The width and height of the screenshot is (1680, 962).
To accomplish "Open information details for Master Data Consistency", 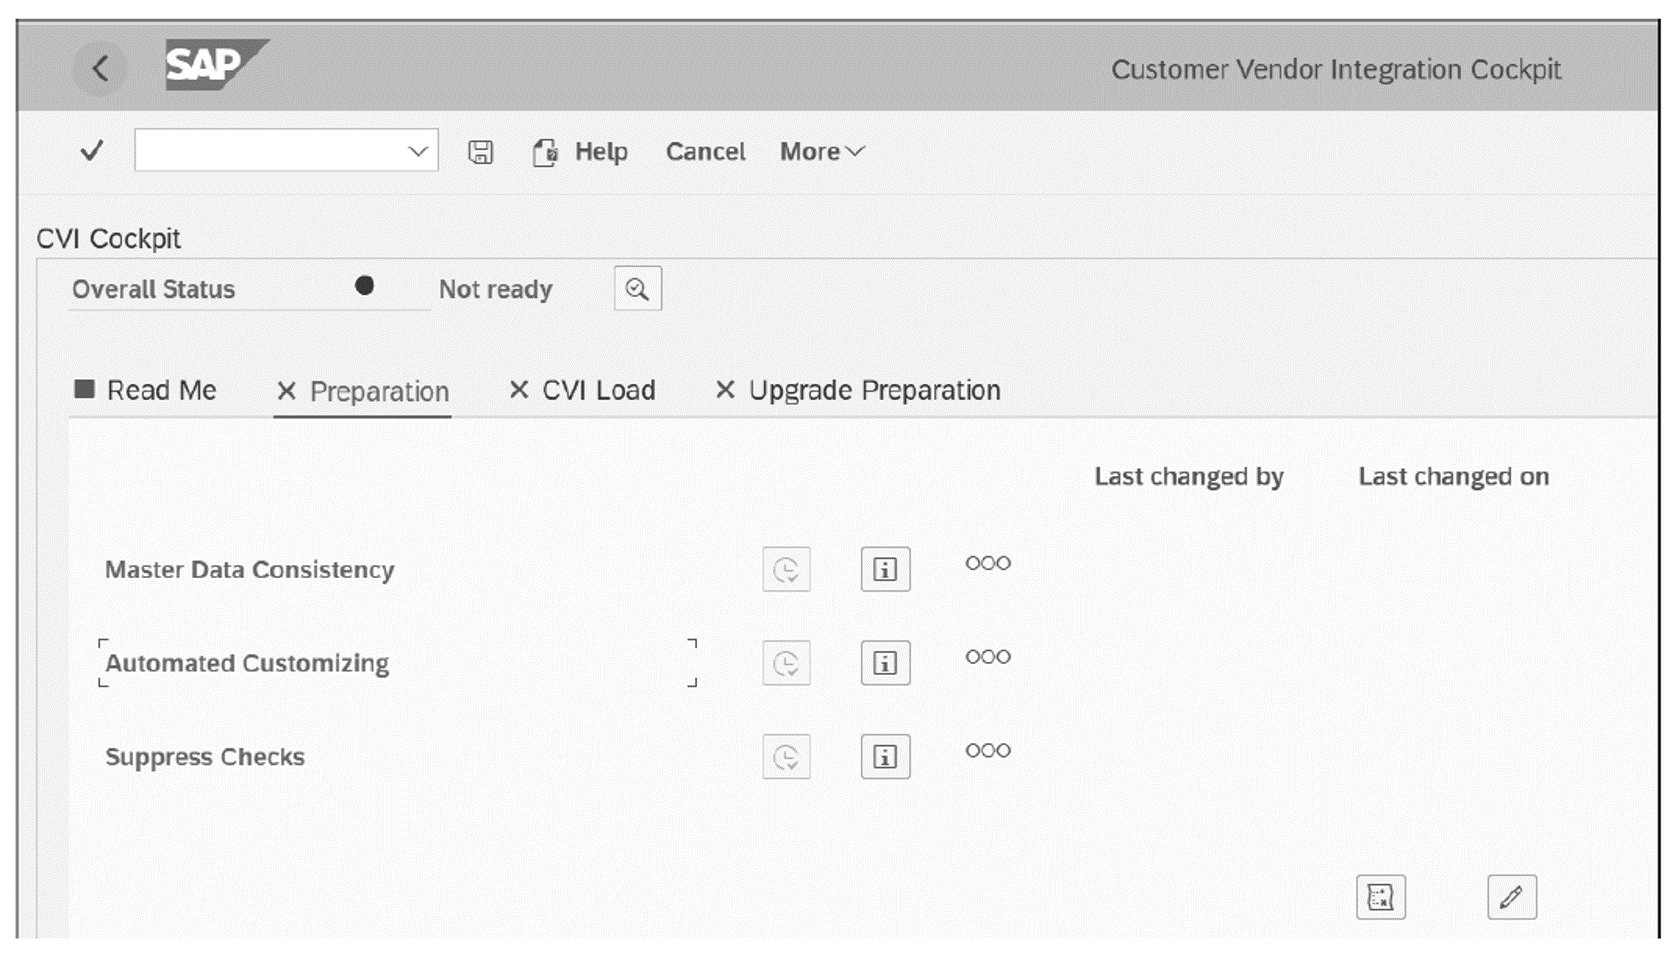I will click(886, 569).
